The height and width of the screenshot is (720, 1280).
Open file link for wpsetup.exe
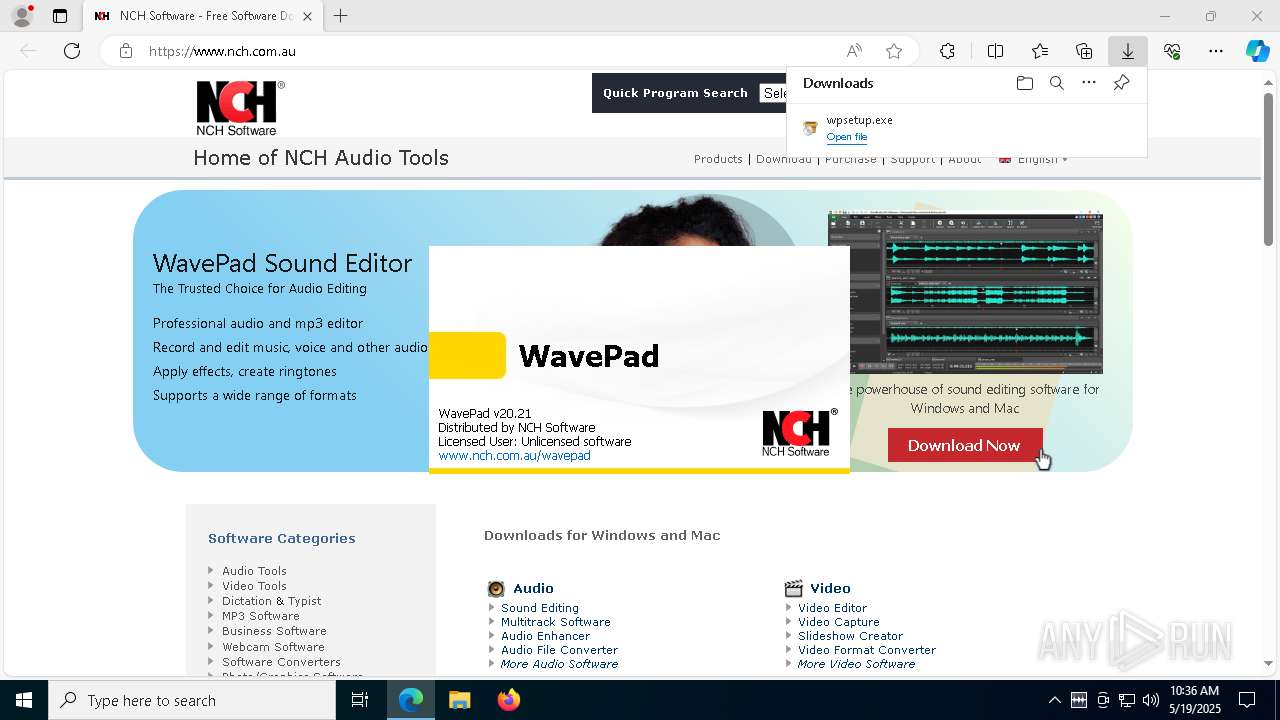847,137
